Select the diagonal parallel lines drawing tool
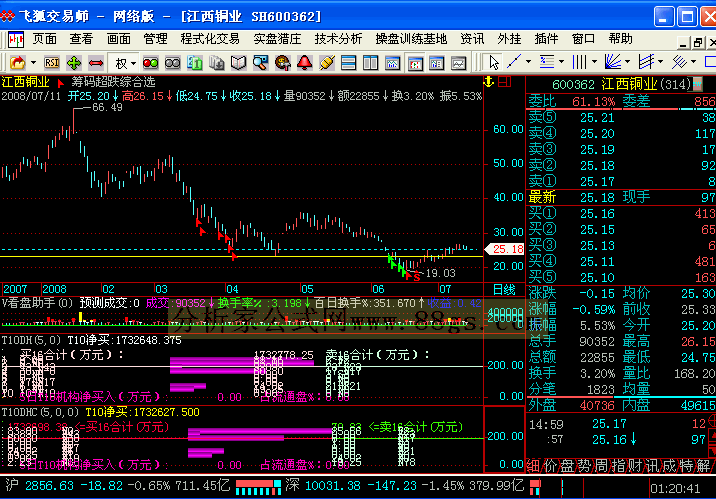716x499 pixels. point(679,61)
